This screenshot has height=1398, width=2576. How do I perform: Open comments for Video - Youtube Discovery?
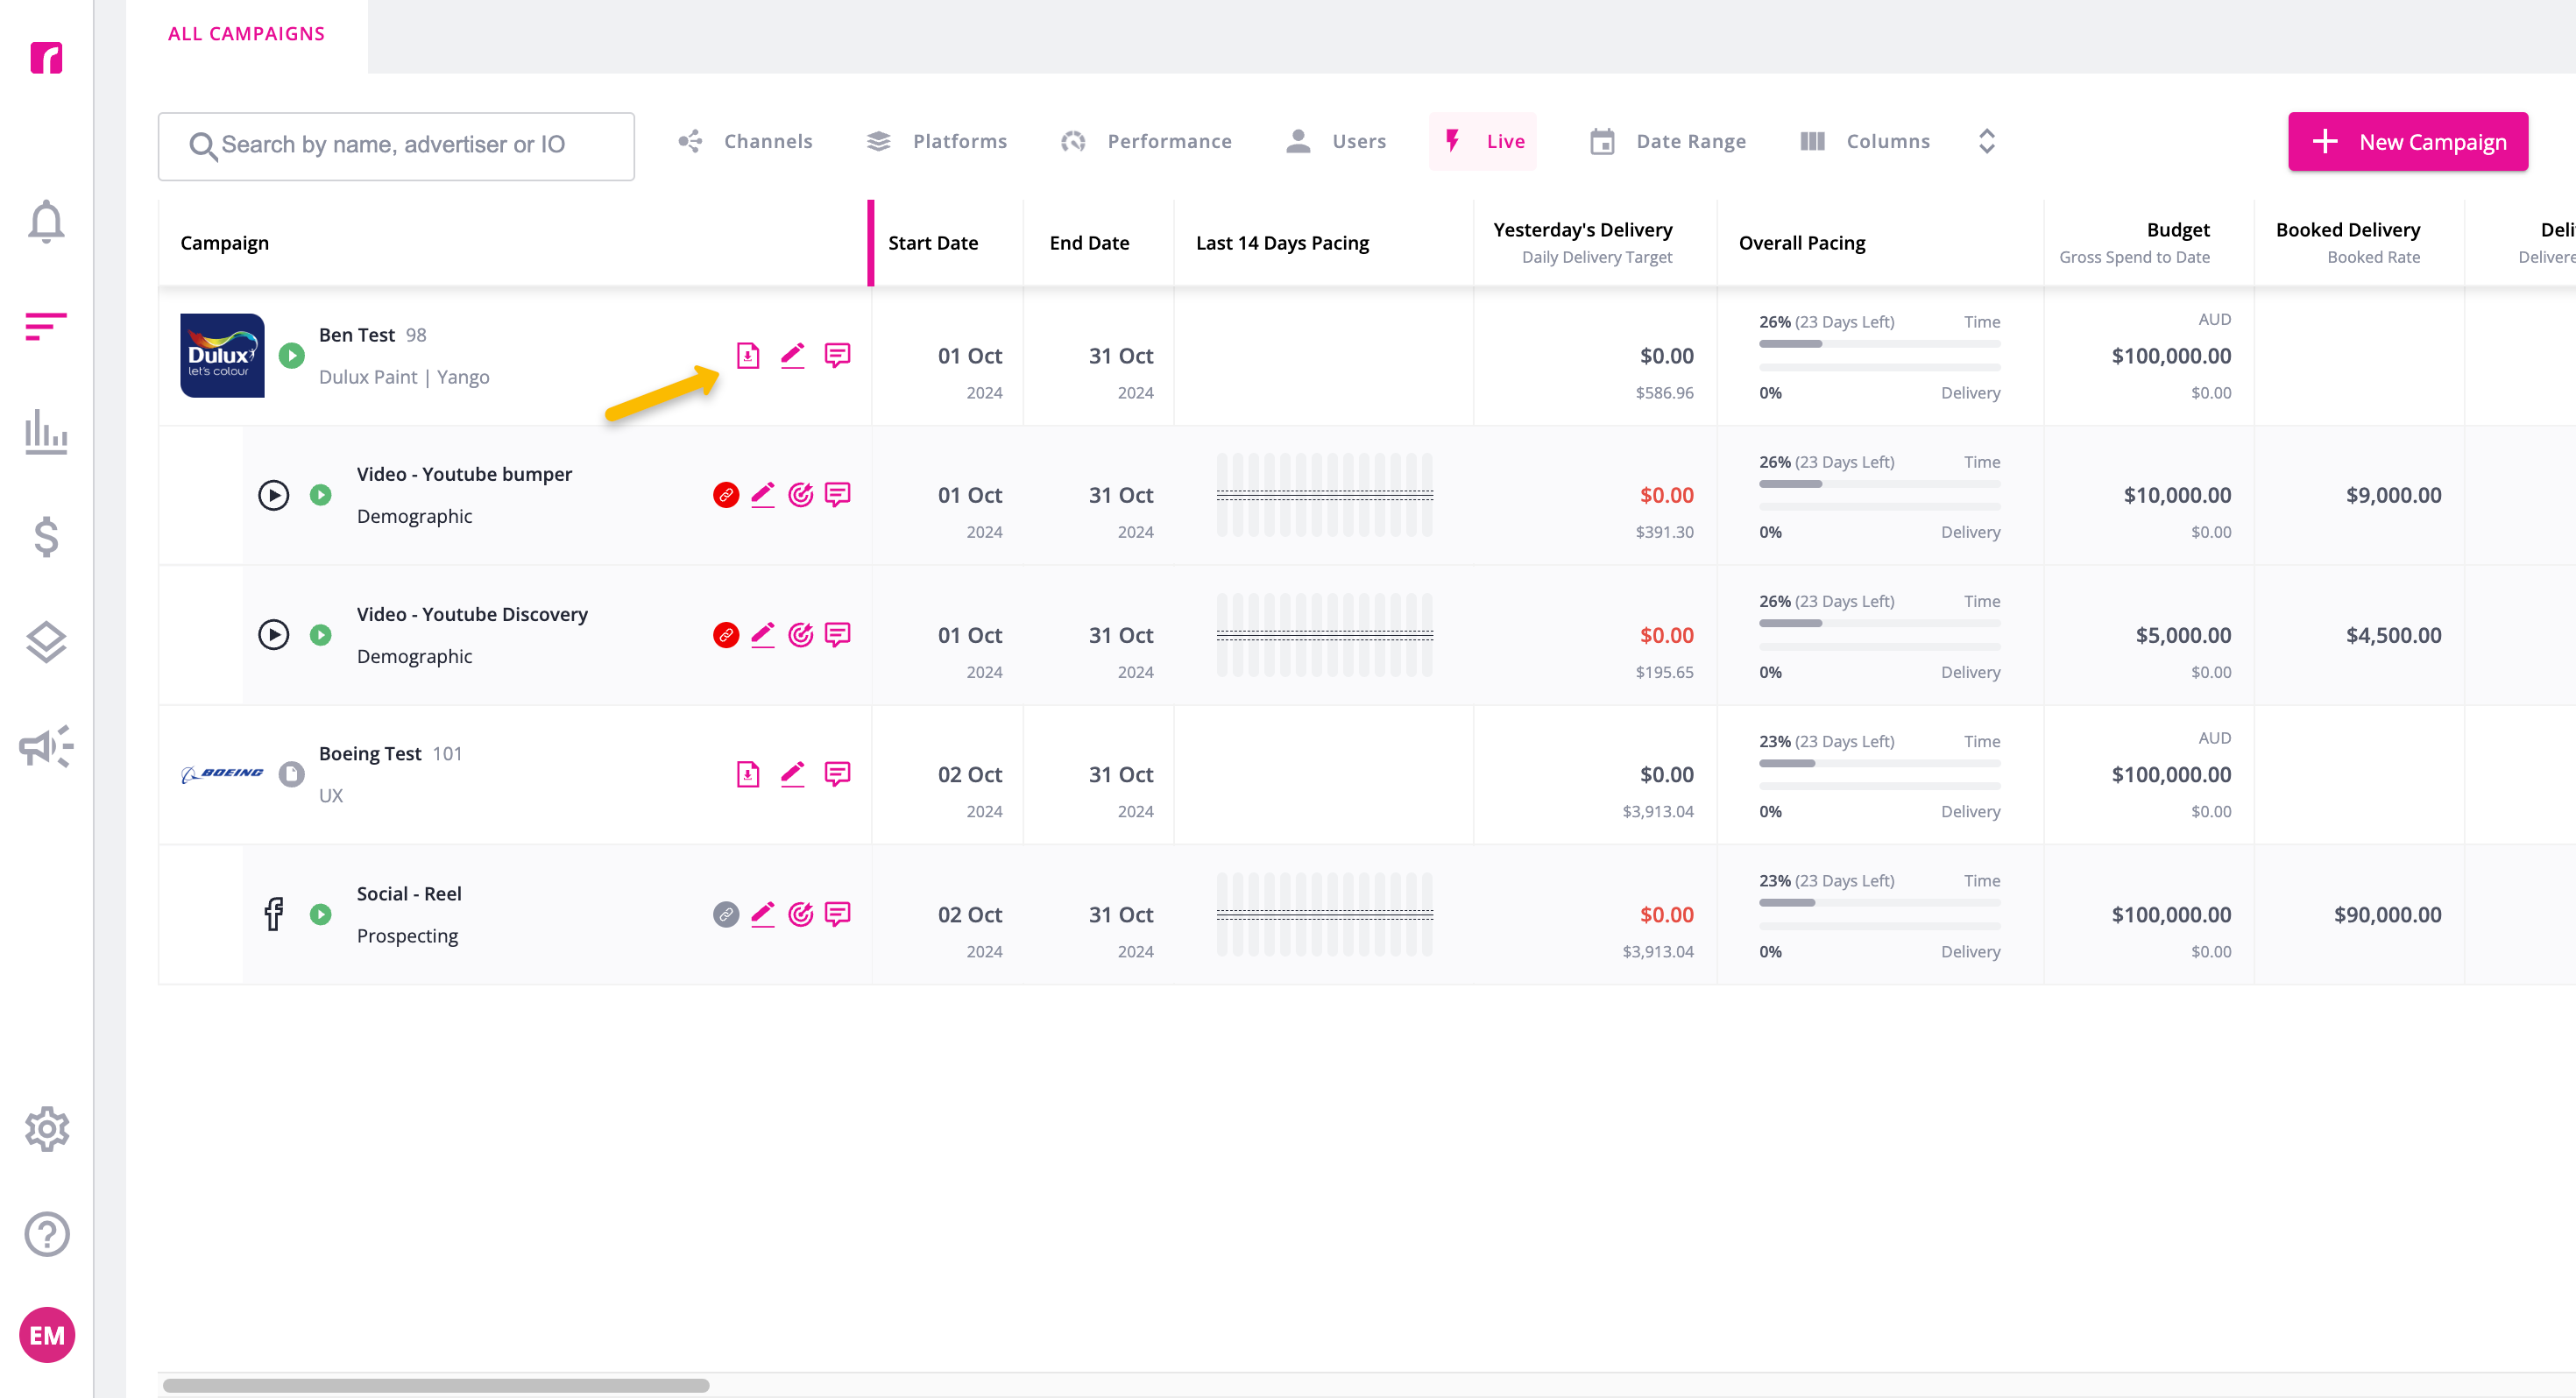837,635
